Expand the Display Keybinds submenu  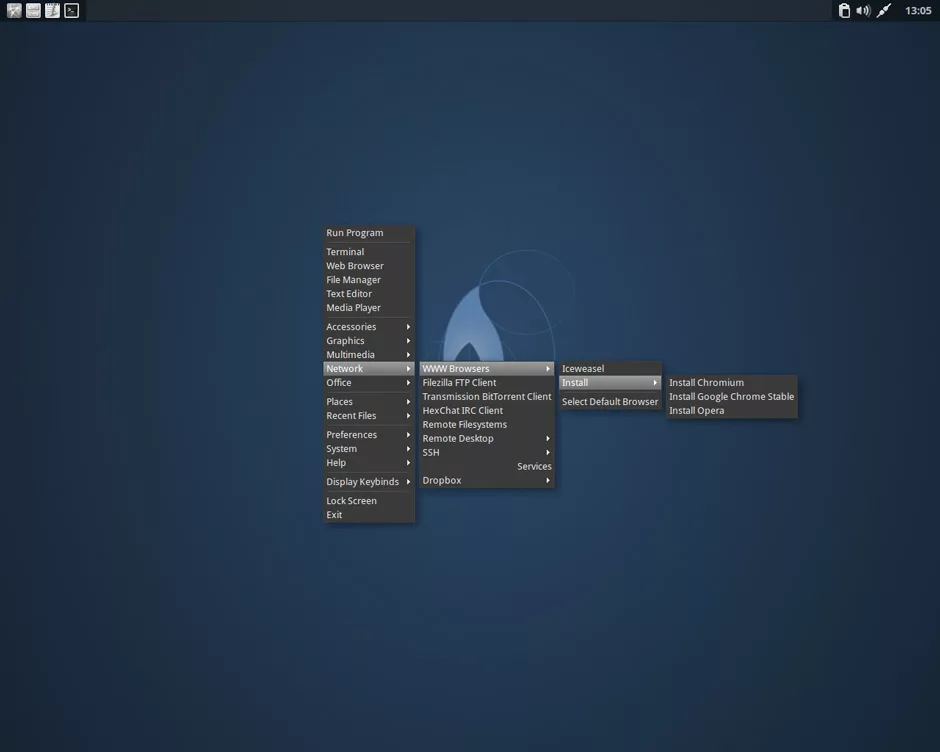(x=369, y=482)
